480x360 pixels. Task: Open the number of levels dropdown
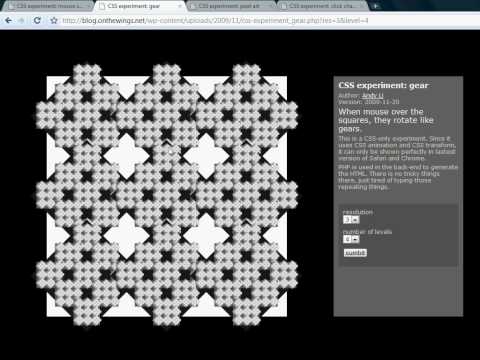point(351,239)
